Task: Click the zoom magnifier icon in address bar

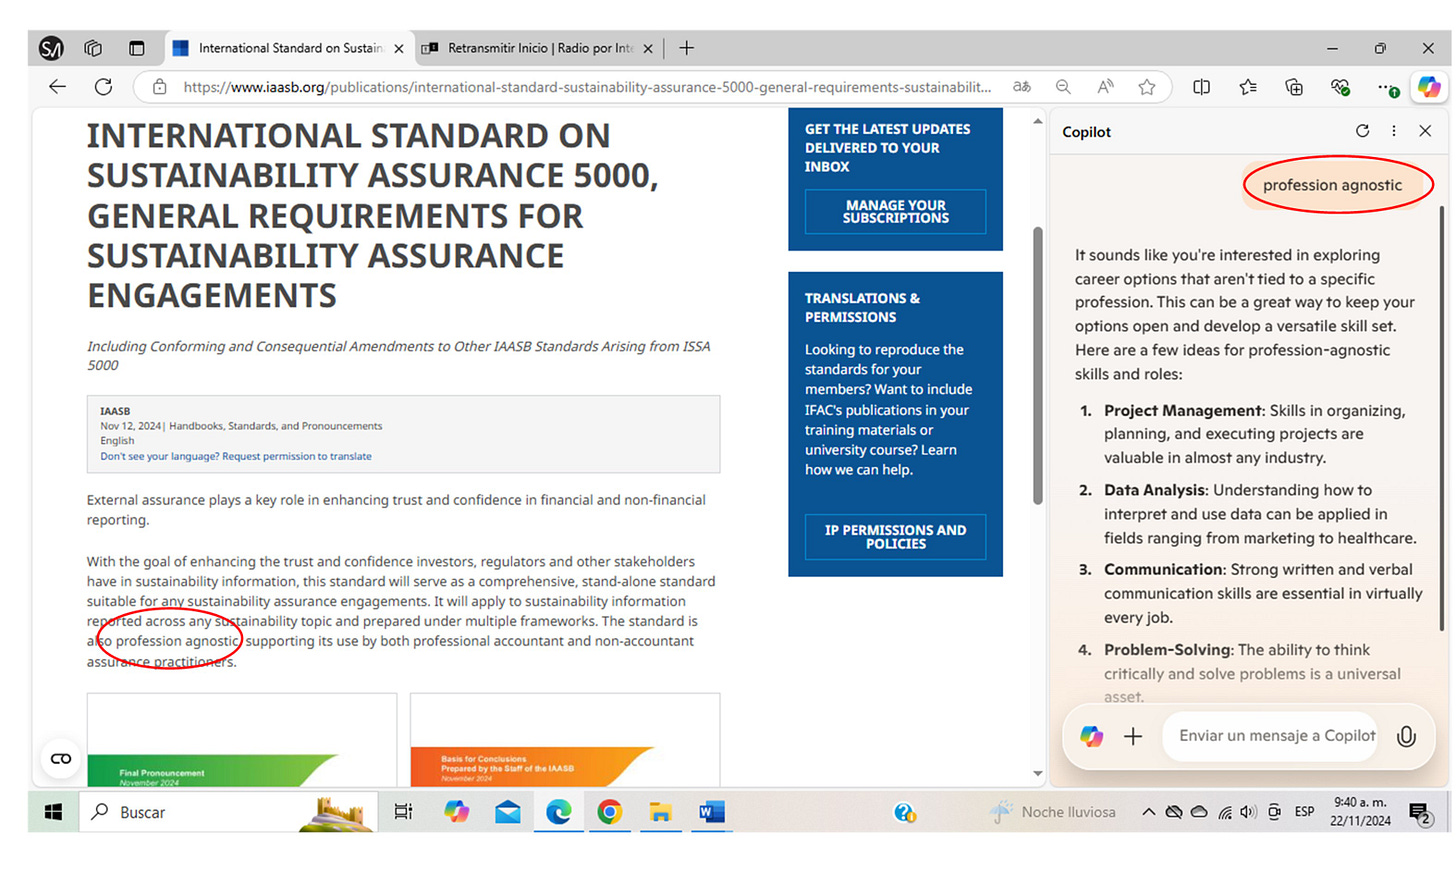Action: [1063, 87]
